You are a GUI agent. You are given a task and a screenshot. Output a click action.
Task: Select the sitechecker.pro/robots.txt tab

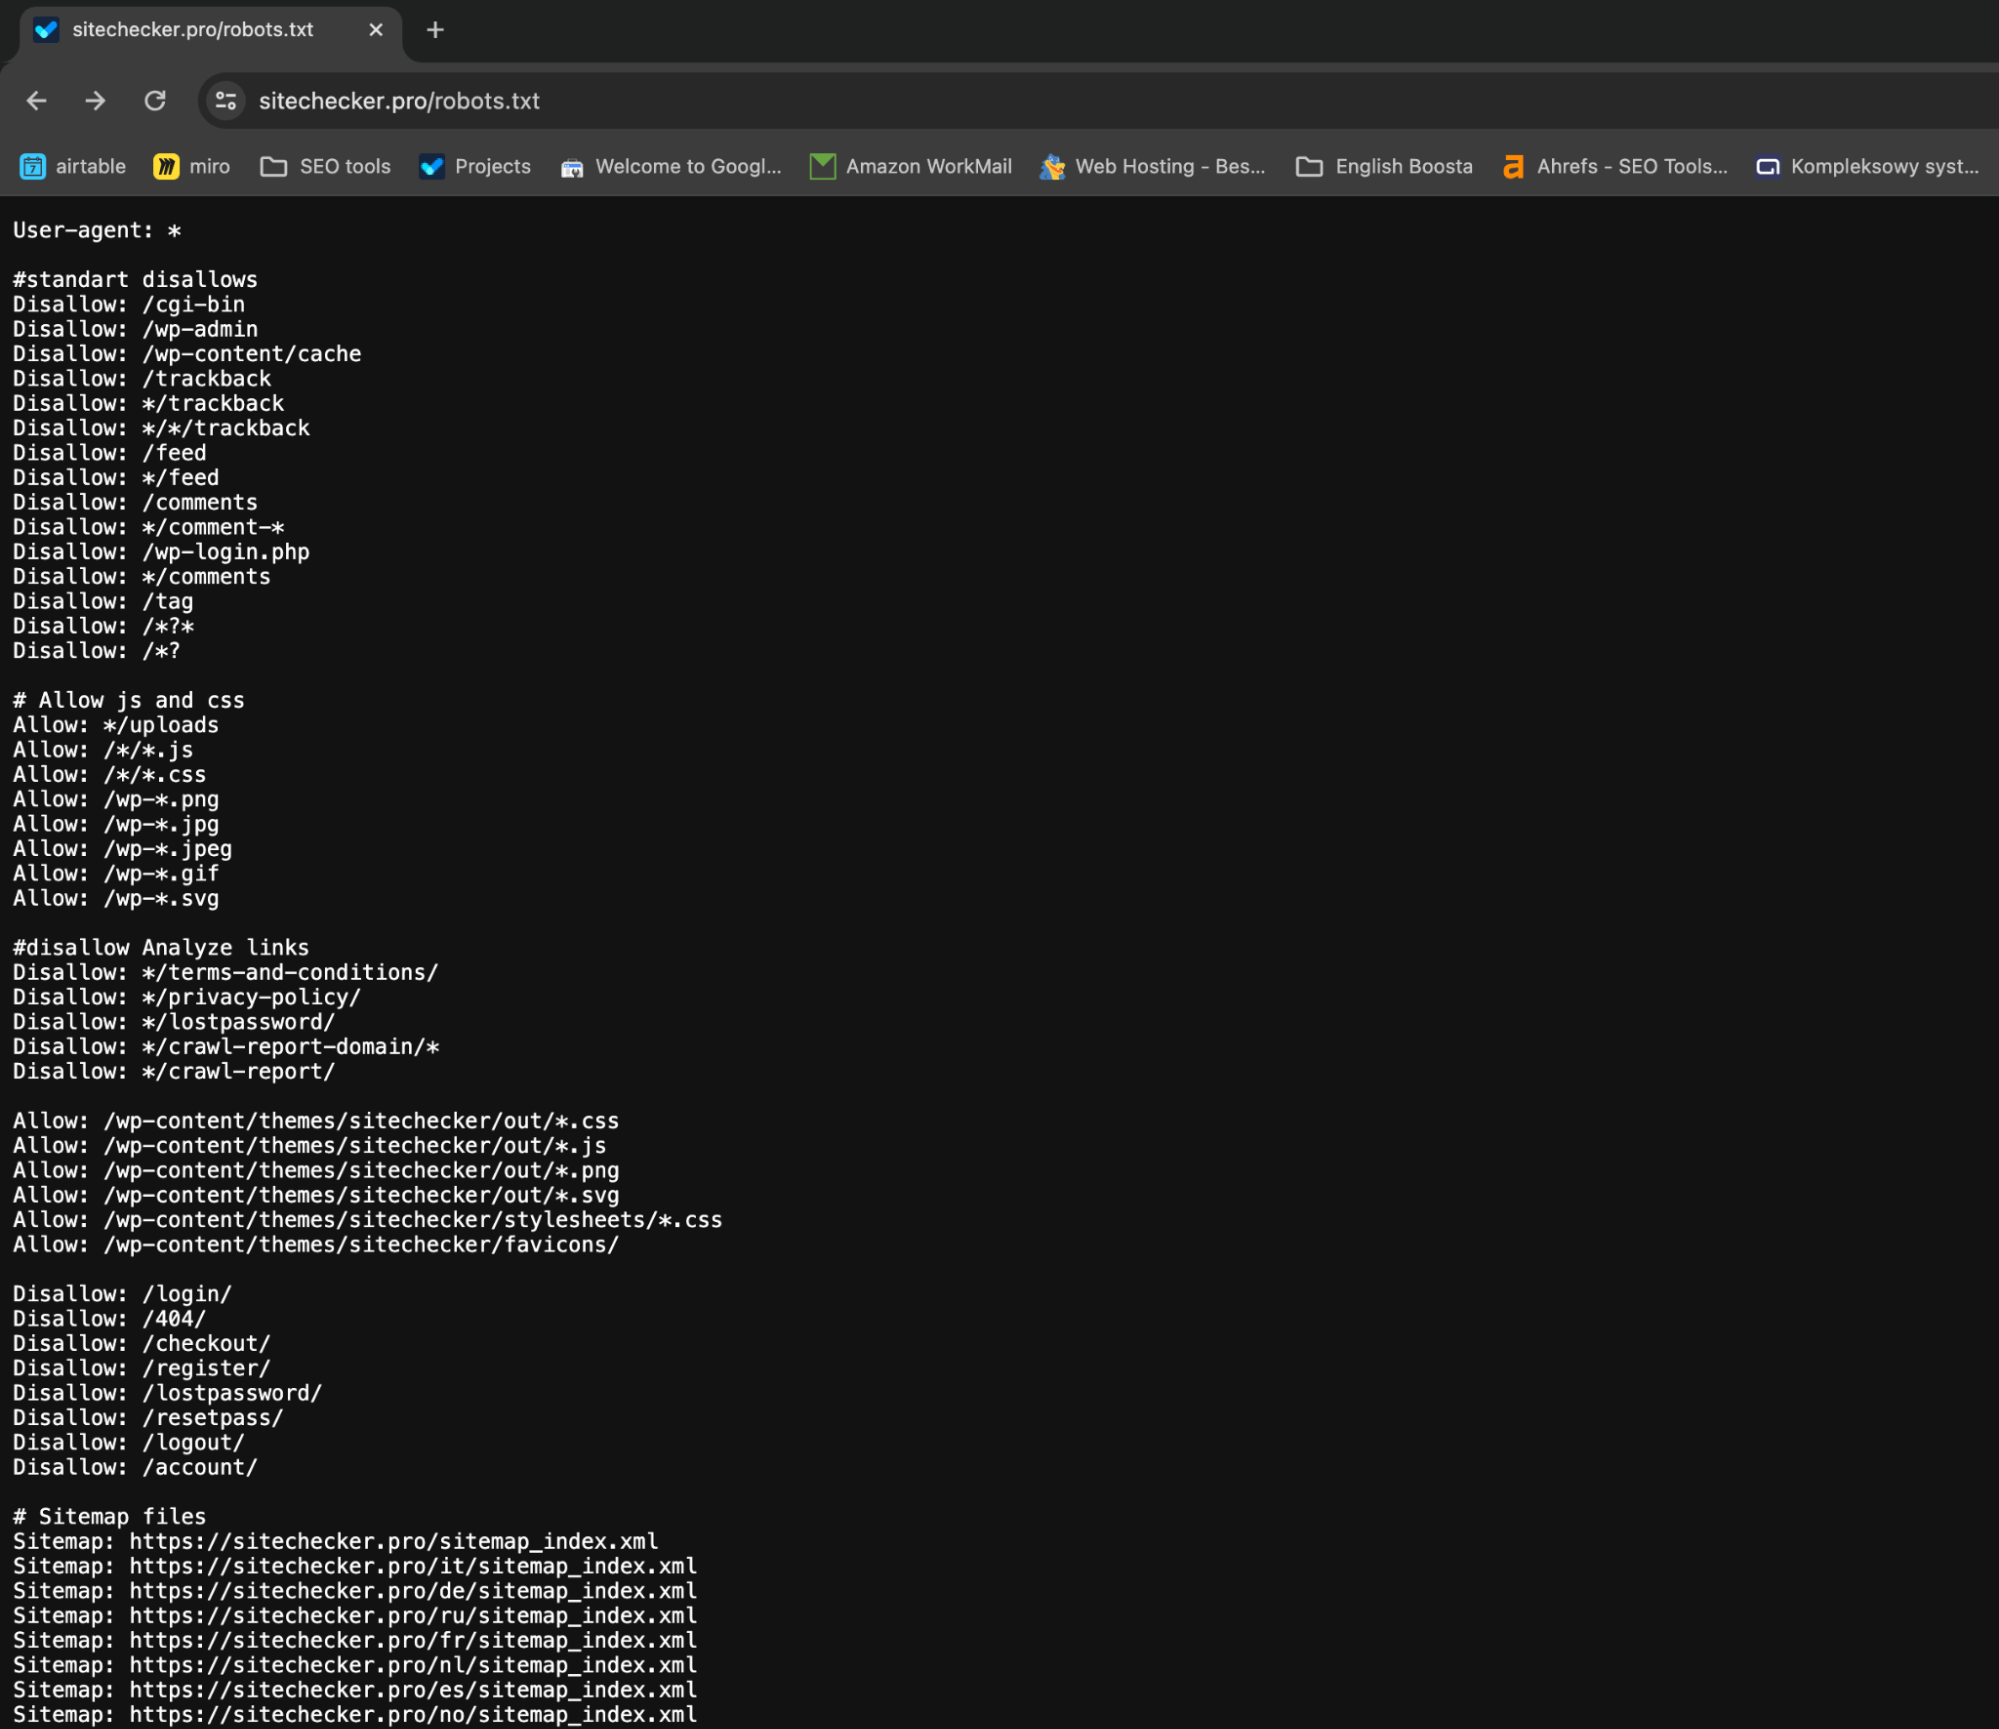210,30
